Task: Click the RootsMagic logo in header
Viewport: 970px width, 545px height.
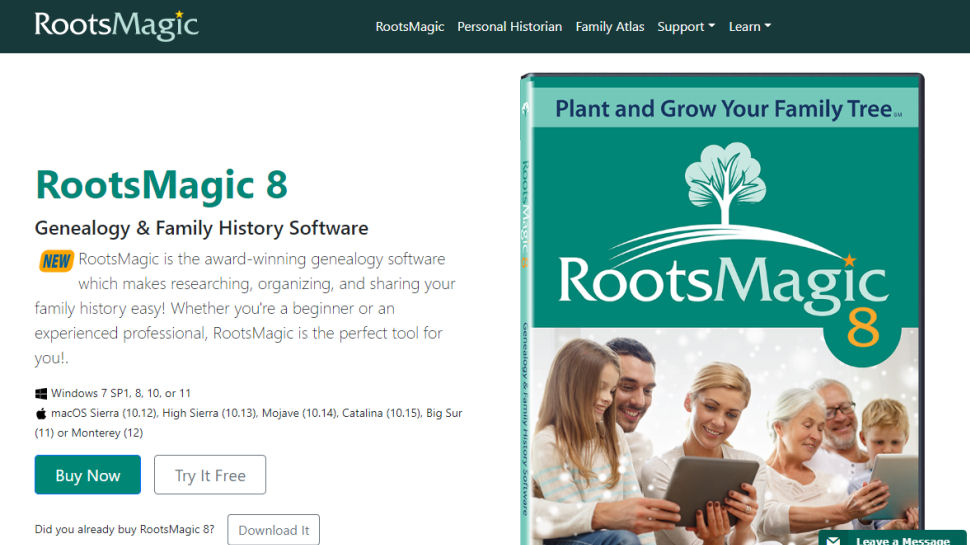Action: pyautogui.click(x=116, y=26)
